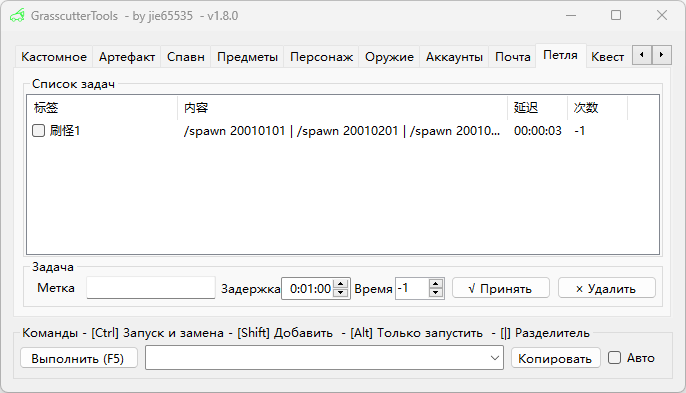
Task: Click the × Удалить button
Action: (x=606, y=288)
